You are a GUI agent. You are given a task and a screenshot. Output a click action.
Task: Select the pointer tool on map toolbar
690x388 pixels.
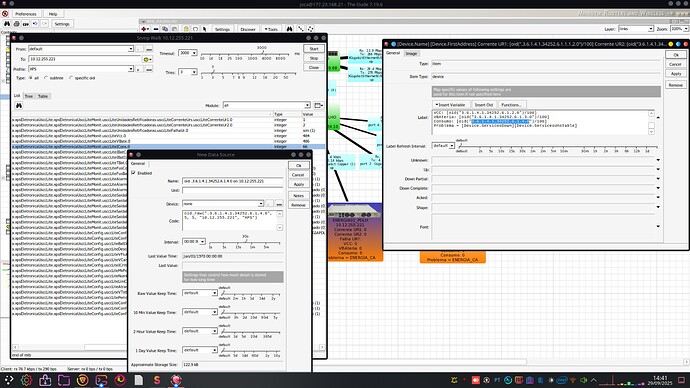pyautogui.click(x=205, y=29)
